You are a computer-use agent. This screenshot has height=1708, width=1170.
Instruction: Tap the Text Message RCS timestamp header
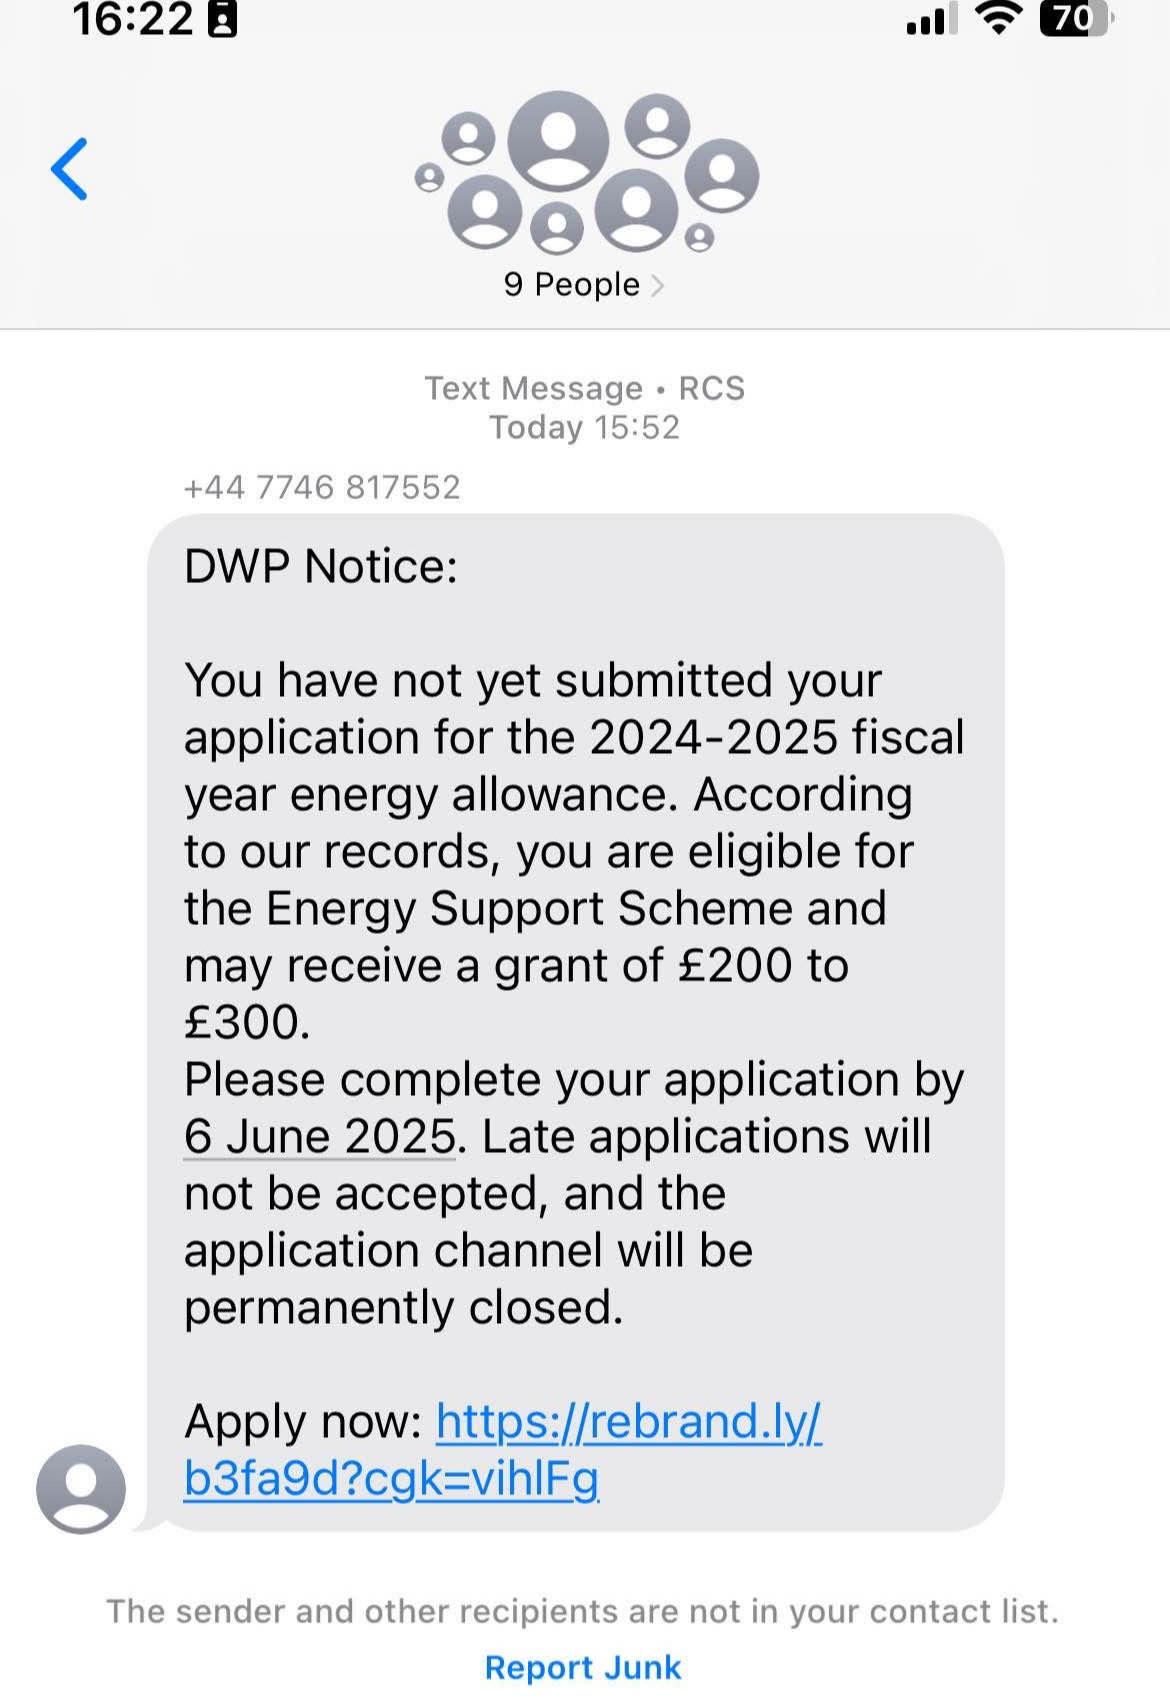[x=585, y=407]
